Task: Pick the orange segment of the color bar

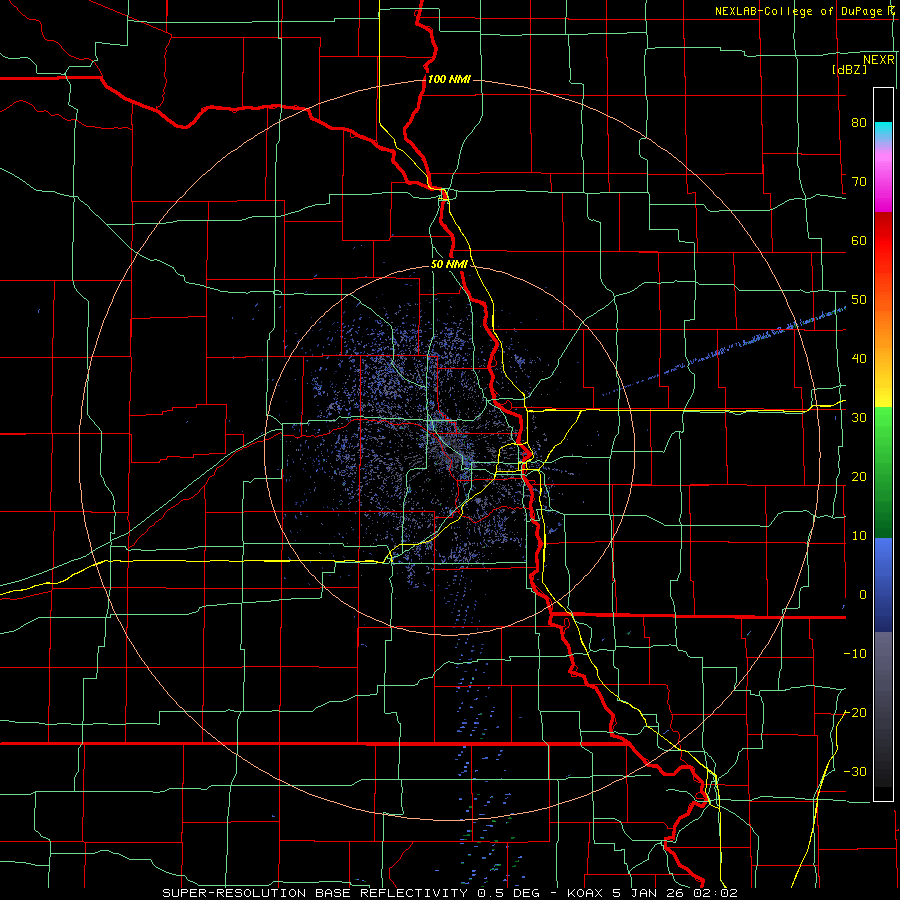Action: [x=883, y=330]
